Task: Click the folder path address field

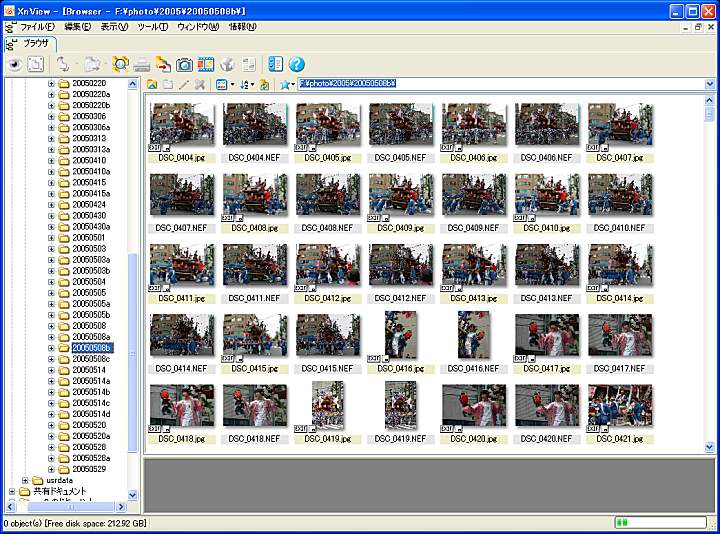Action: 500,84
